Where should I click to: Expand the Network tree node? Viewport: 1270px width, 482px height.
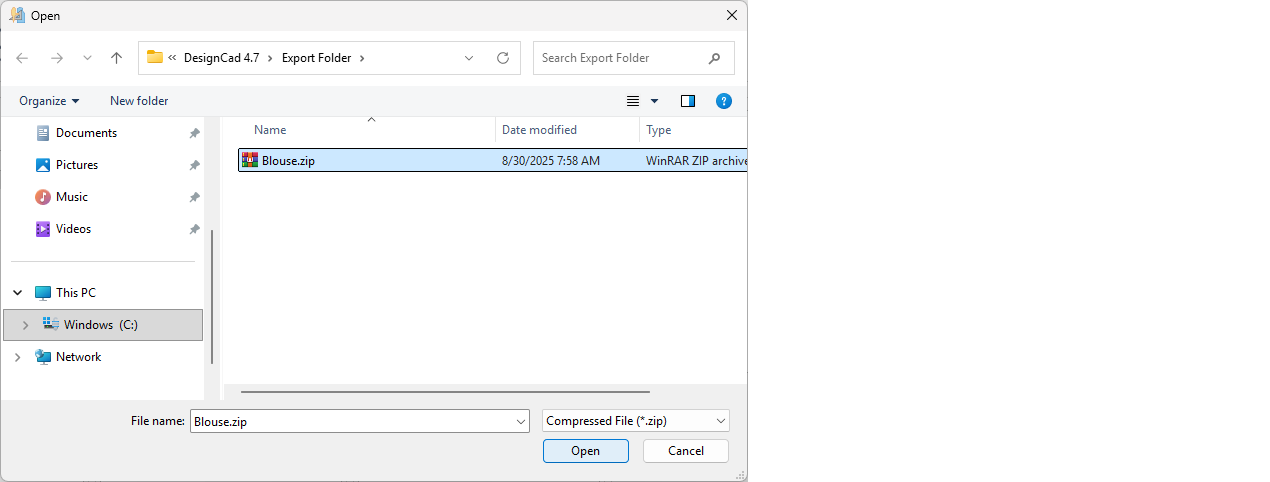click(17, 357)
